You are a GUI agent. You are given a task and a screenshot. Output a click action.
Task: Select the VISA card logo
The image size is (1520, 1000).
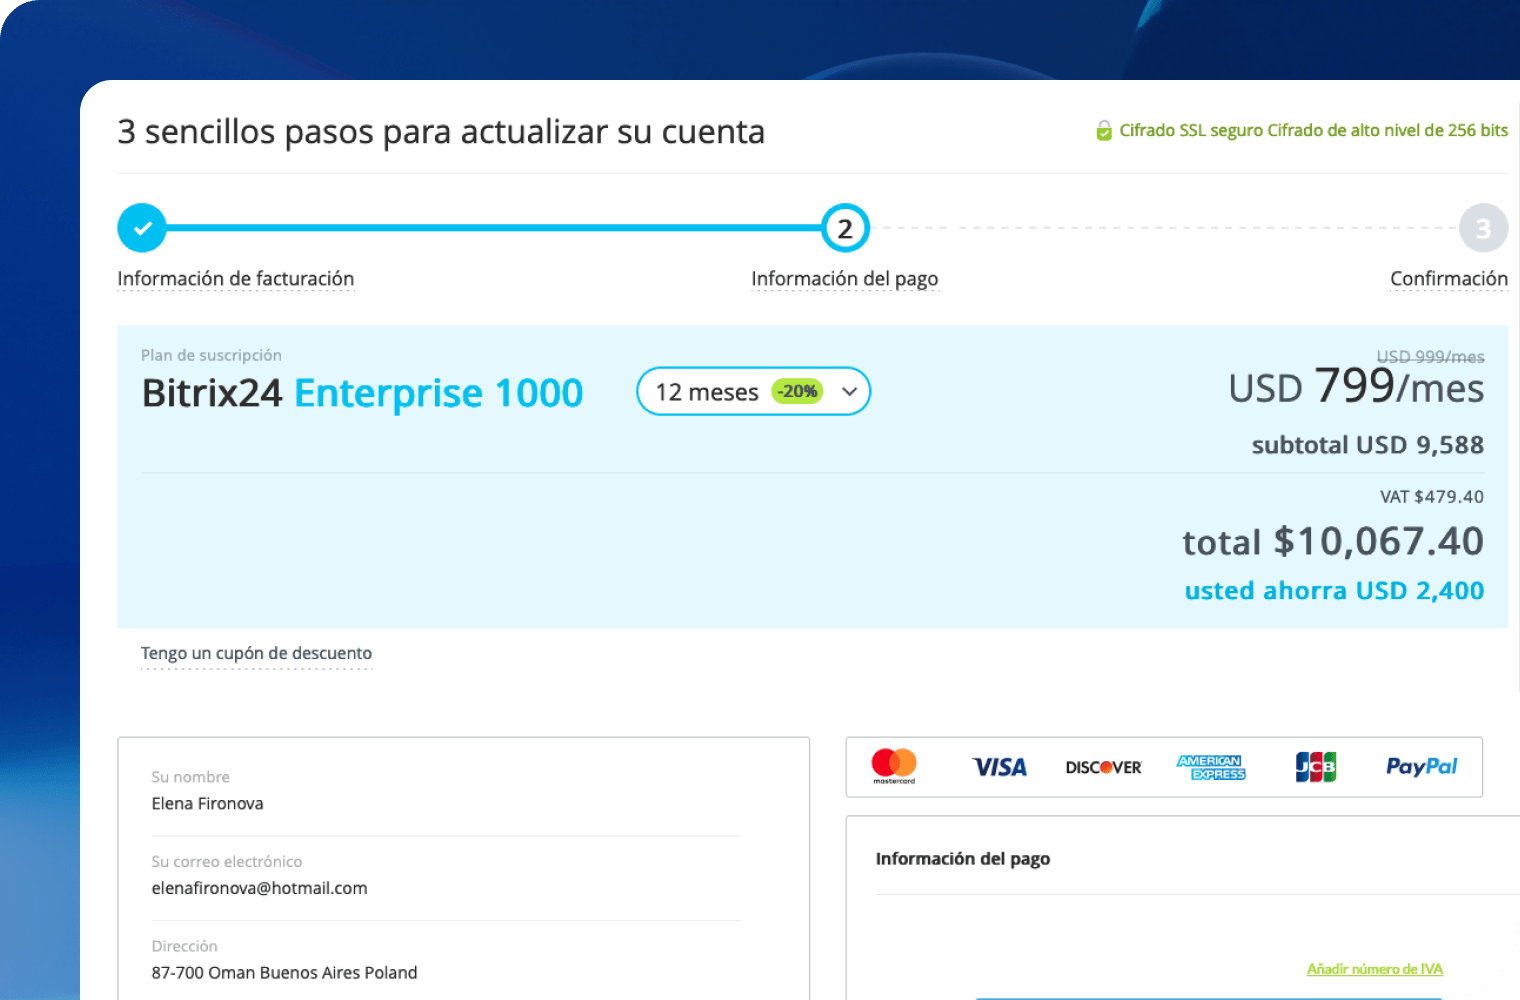coord(999,767)
